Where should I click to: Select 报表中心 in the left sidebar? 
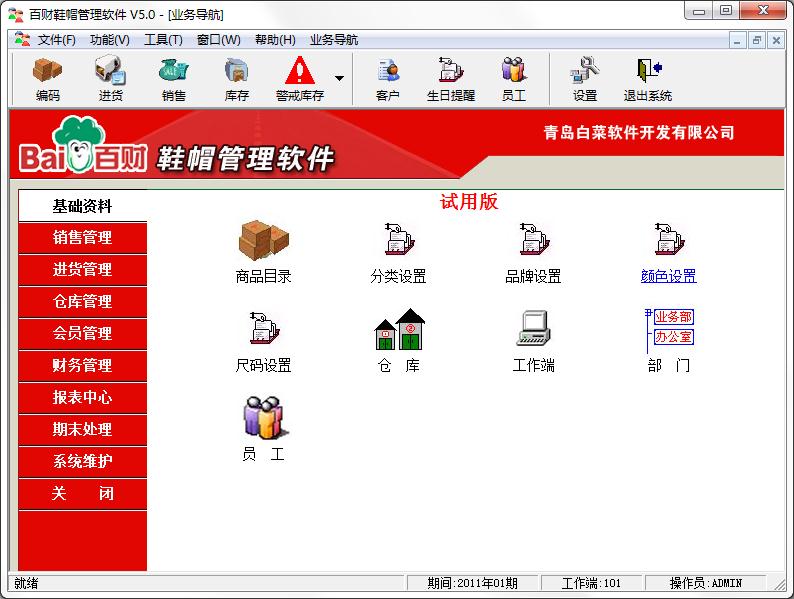(83, 398)
